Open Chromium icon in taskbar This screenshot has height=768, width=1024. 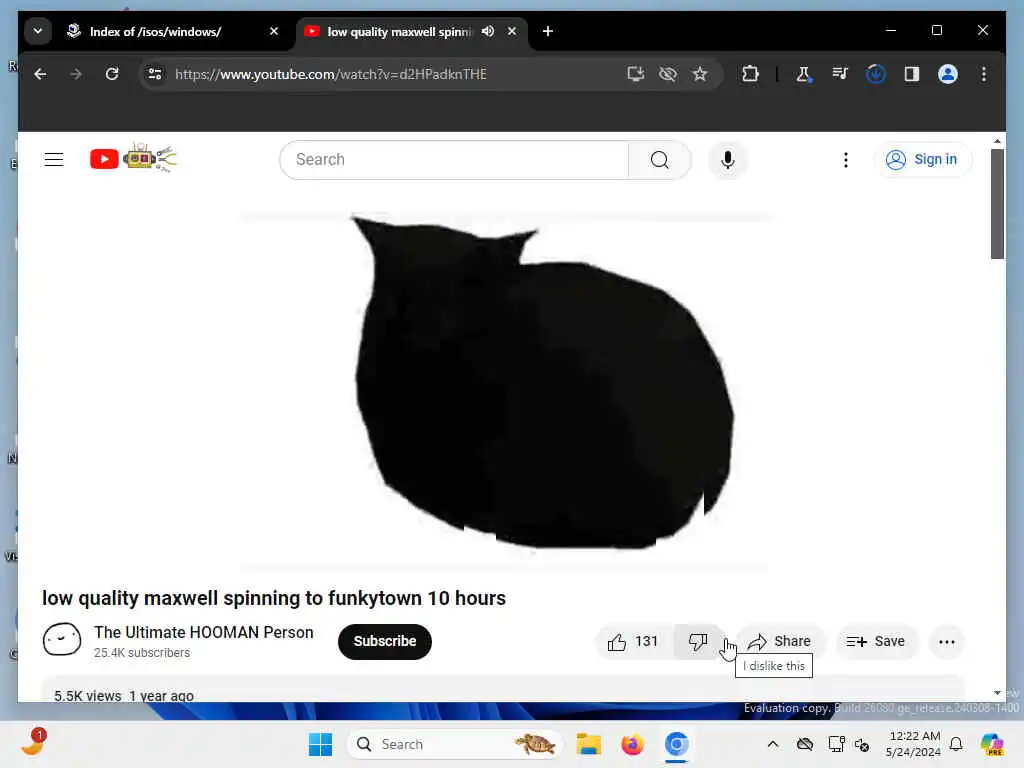[676, 744]
